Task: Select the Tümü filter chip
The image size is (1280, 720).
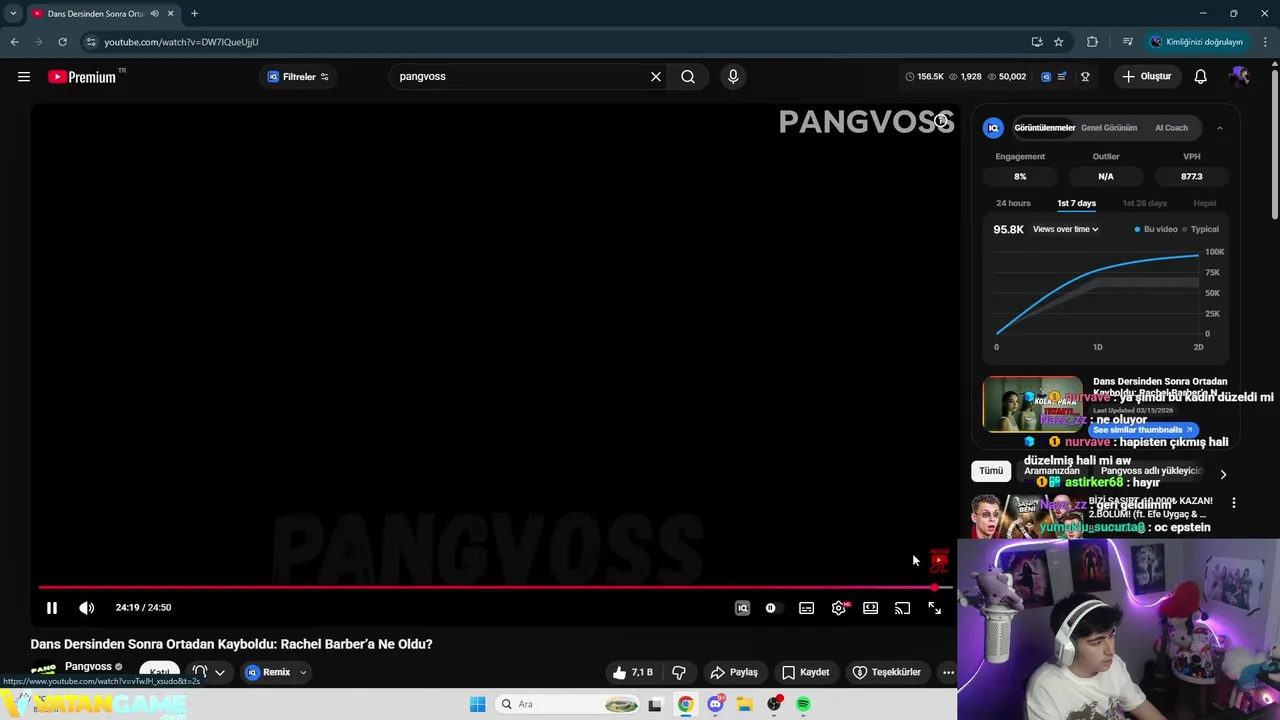Action: (x=991, y=471)
